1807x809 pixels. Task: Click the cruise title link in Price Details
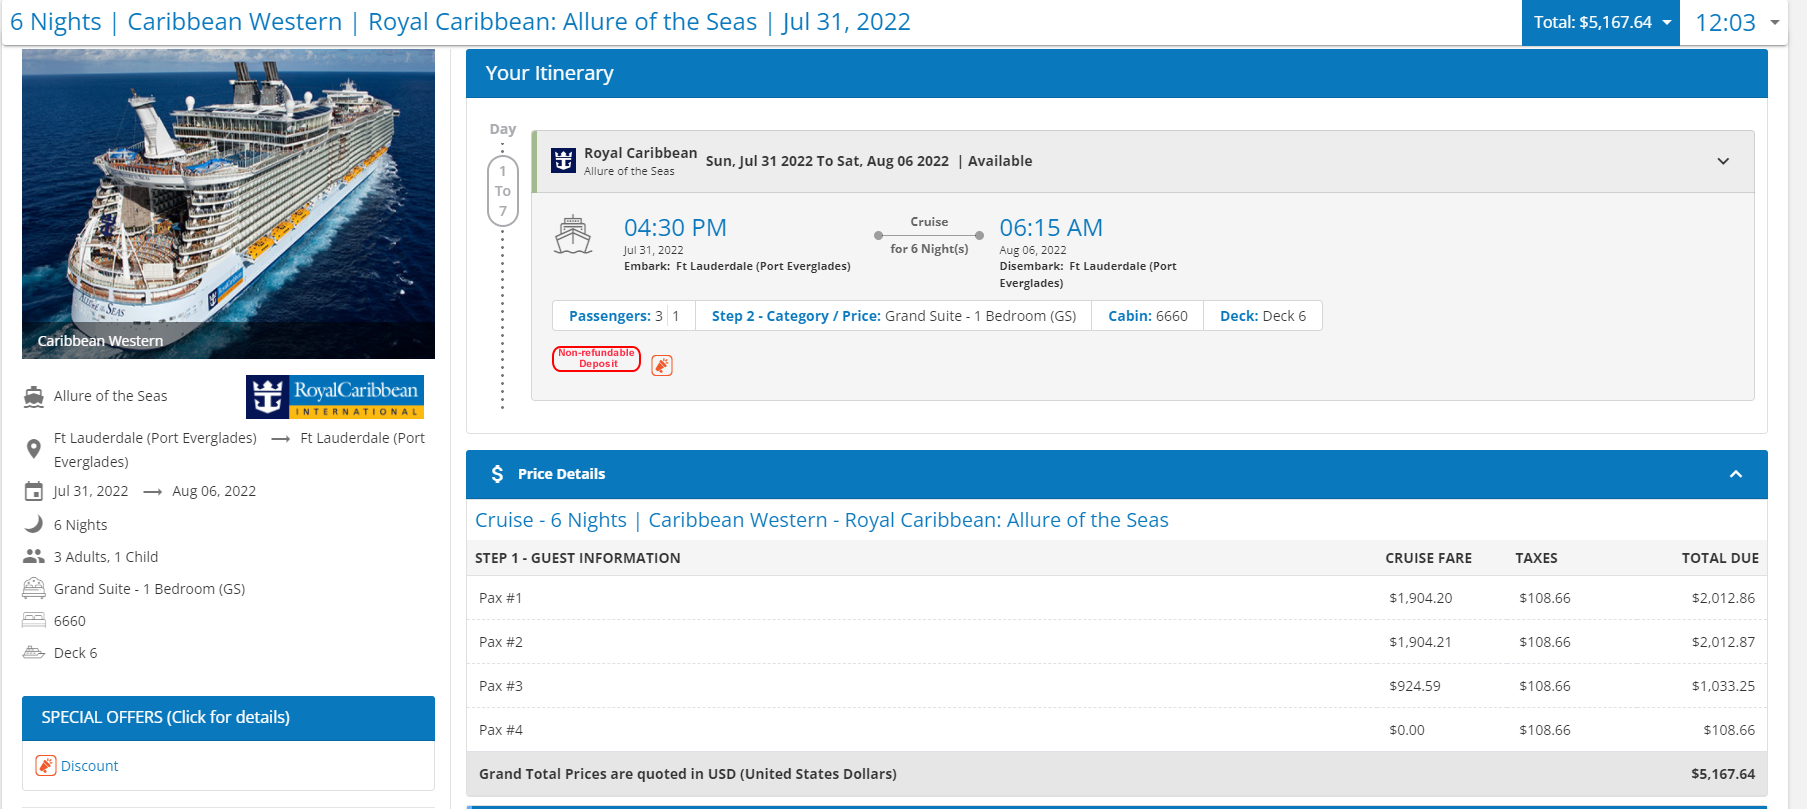pyautogui.click(x=822, y=520)
